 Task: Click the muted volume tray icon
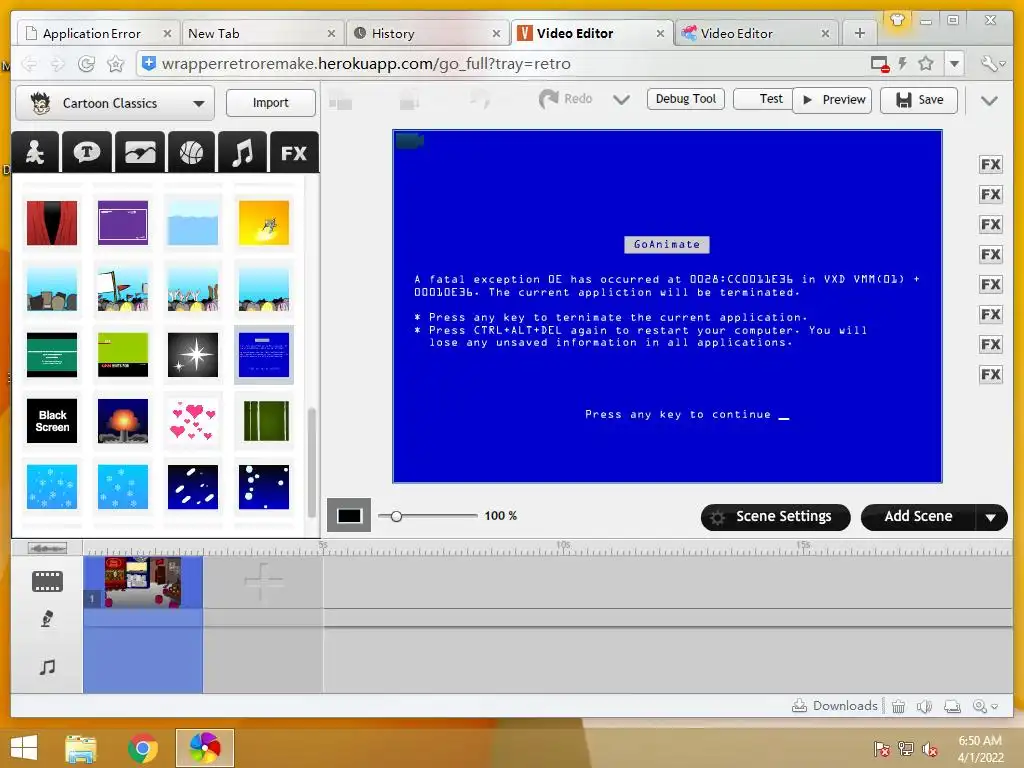coord(930,749)
